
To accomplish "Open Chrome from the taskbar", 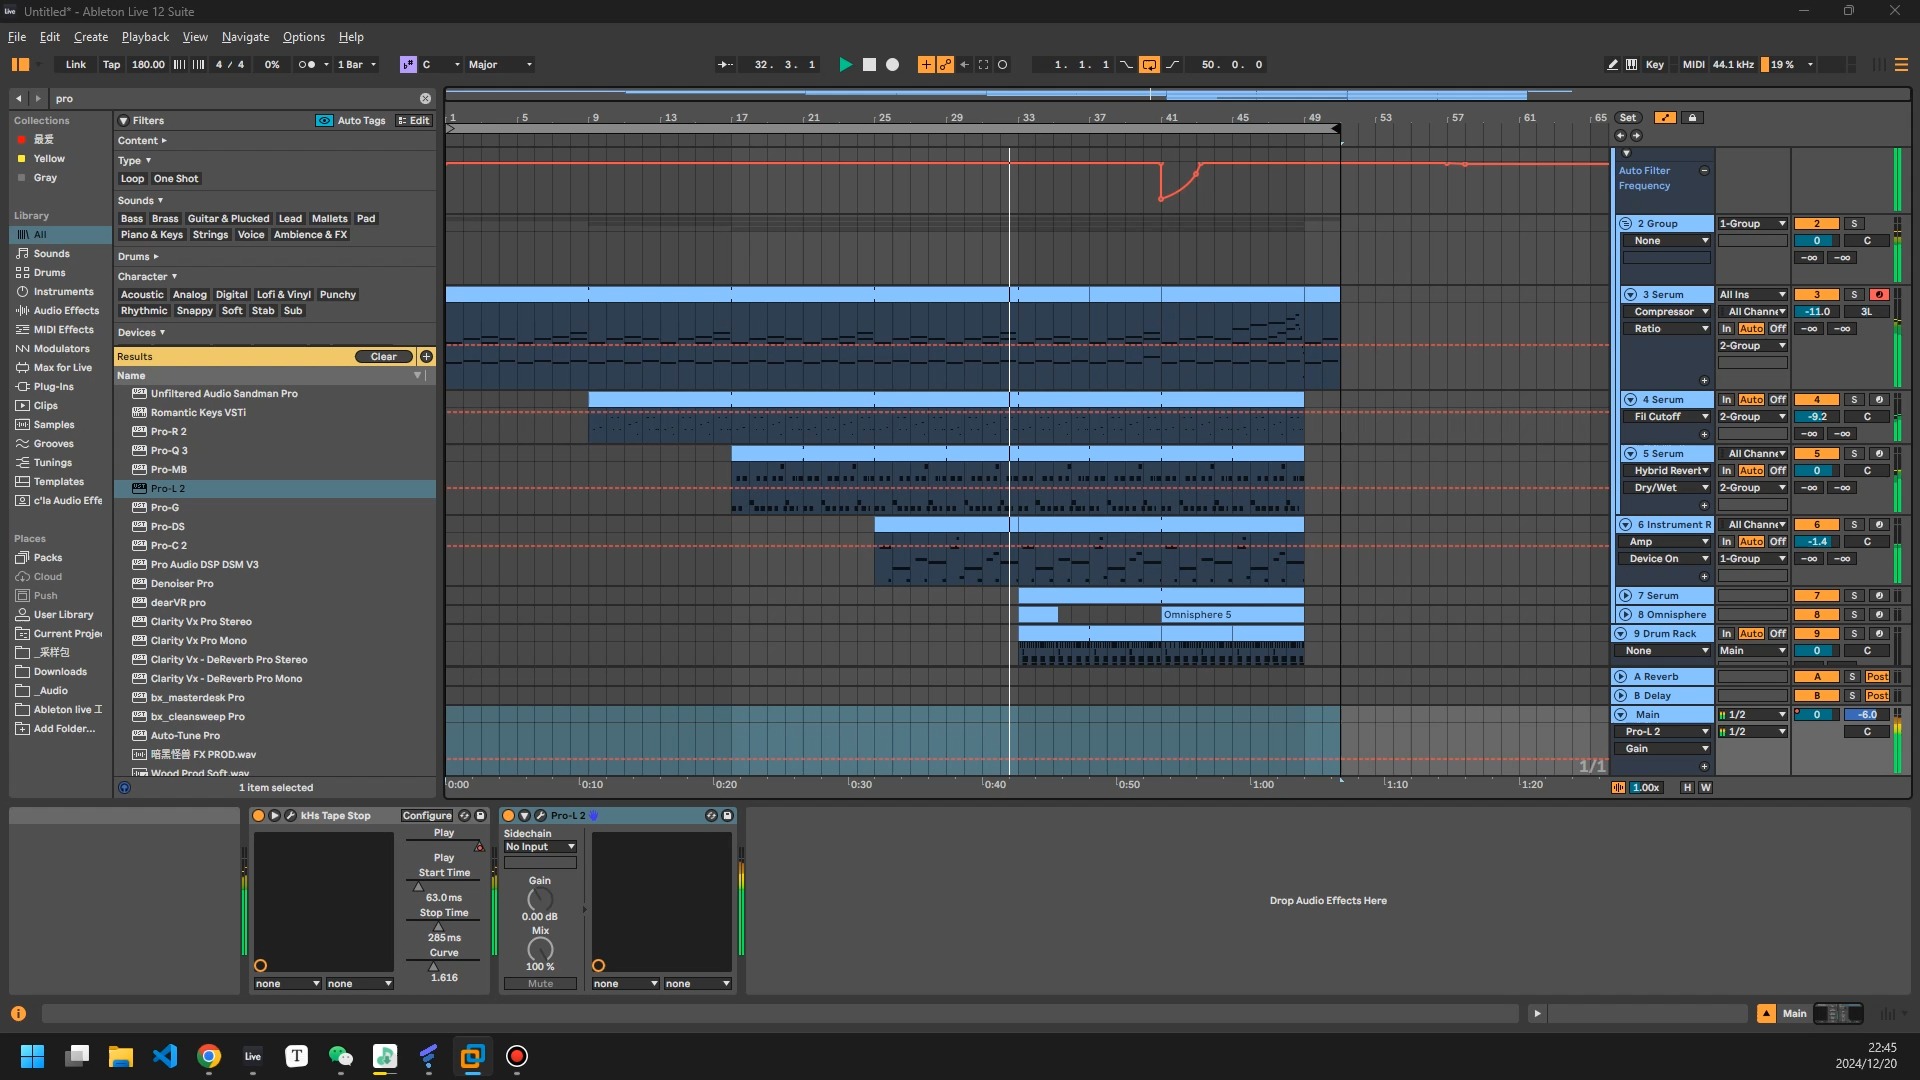I will coord(209,1056).
